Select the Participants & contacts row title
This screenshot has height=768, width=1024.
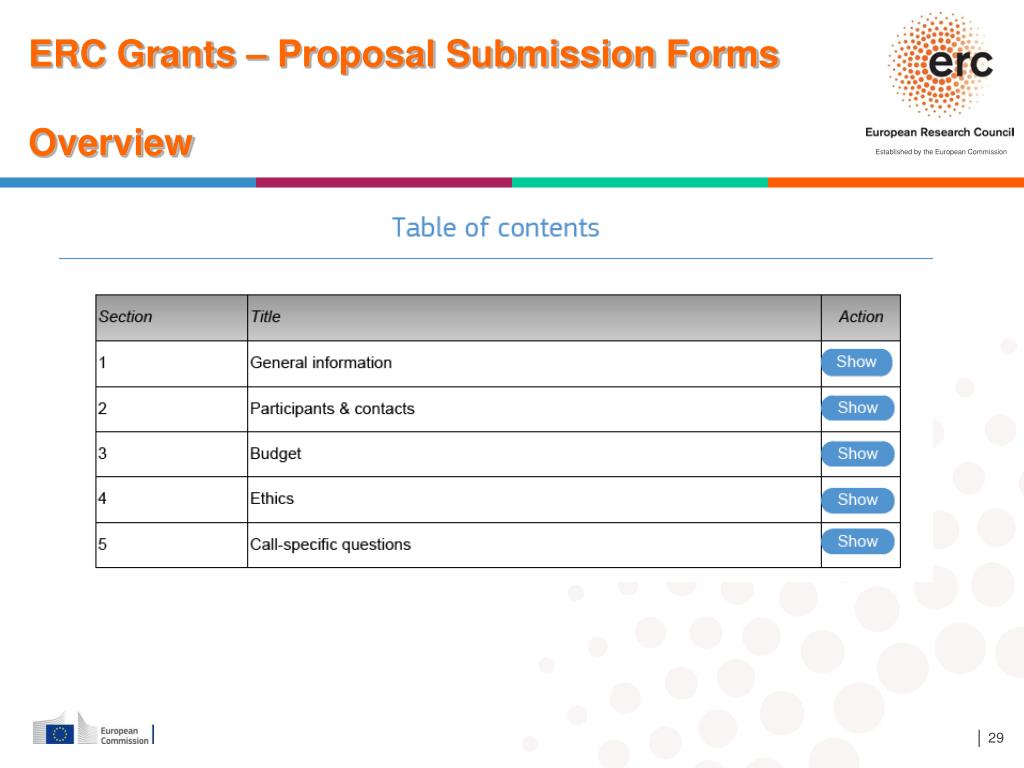click(332, 408)
